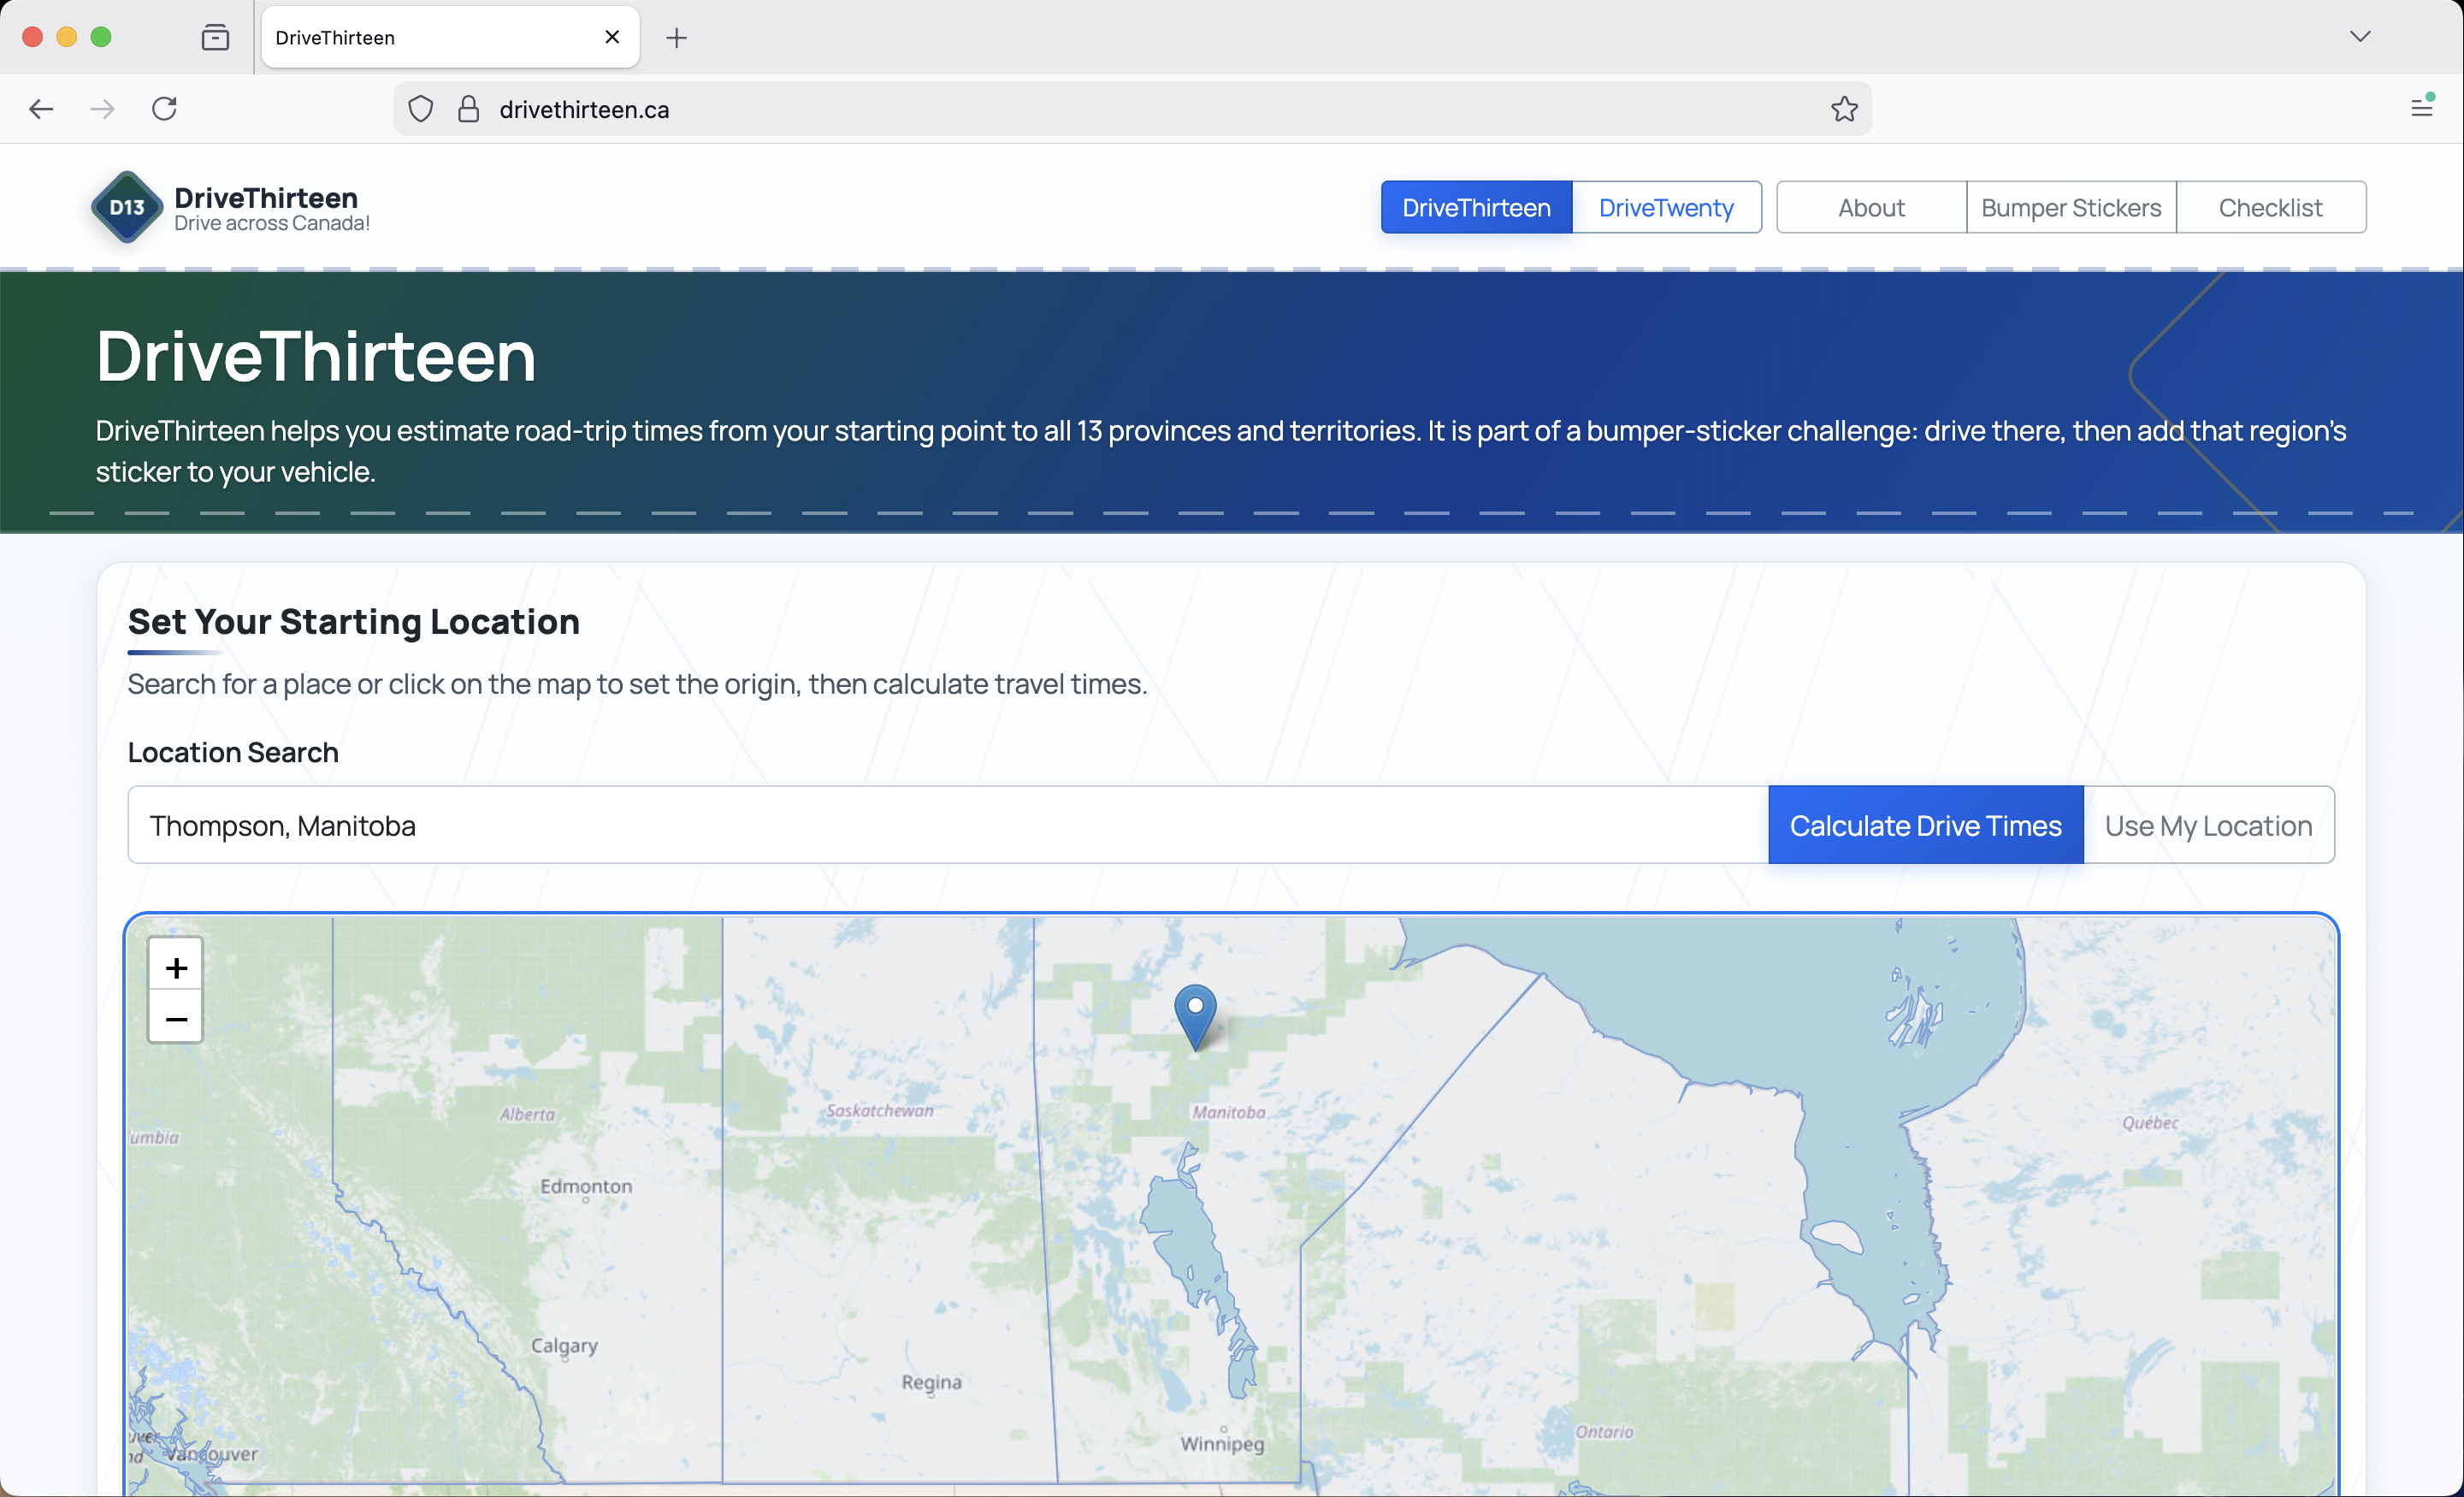The image size is (2464, 1497).
Task: Click the Use My Location button
Action: [x=2208, y=825]
